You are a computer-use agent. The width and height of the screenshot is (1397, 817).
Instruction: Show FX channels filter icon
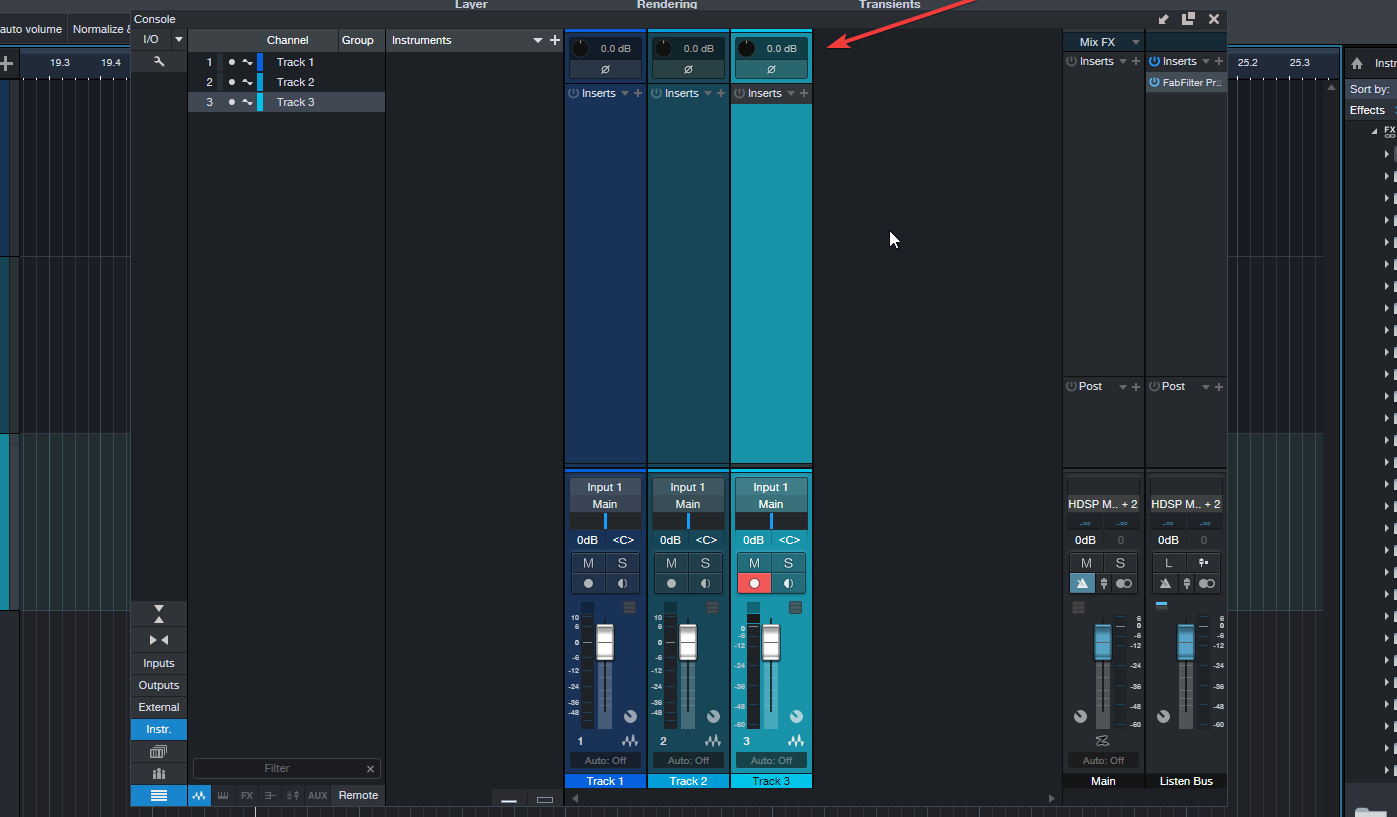tap(247, 796)
